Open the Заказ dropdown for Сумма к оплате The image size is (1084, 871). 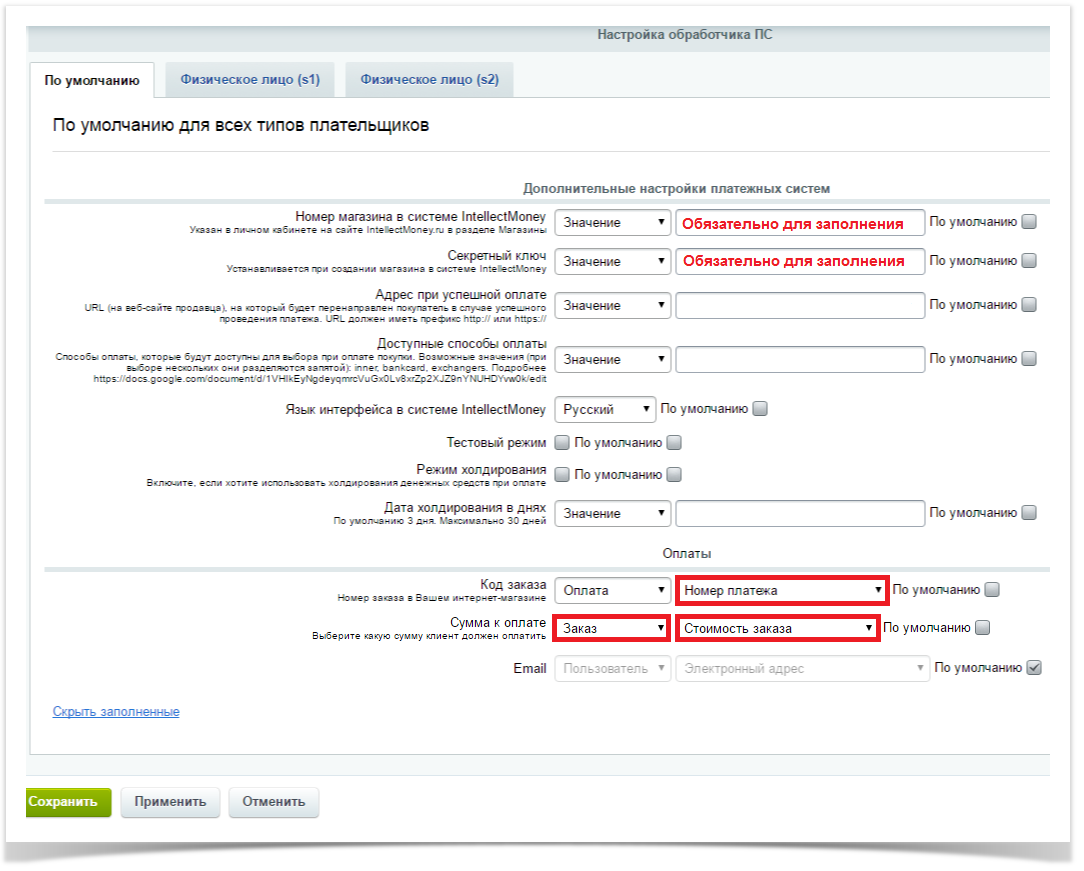[612, 628]
